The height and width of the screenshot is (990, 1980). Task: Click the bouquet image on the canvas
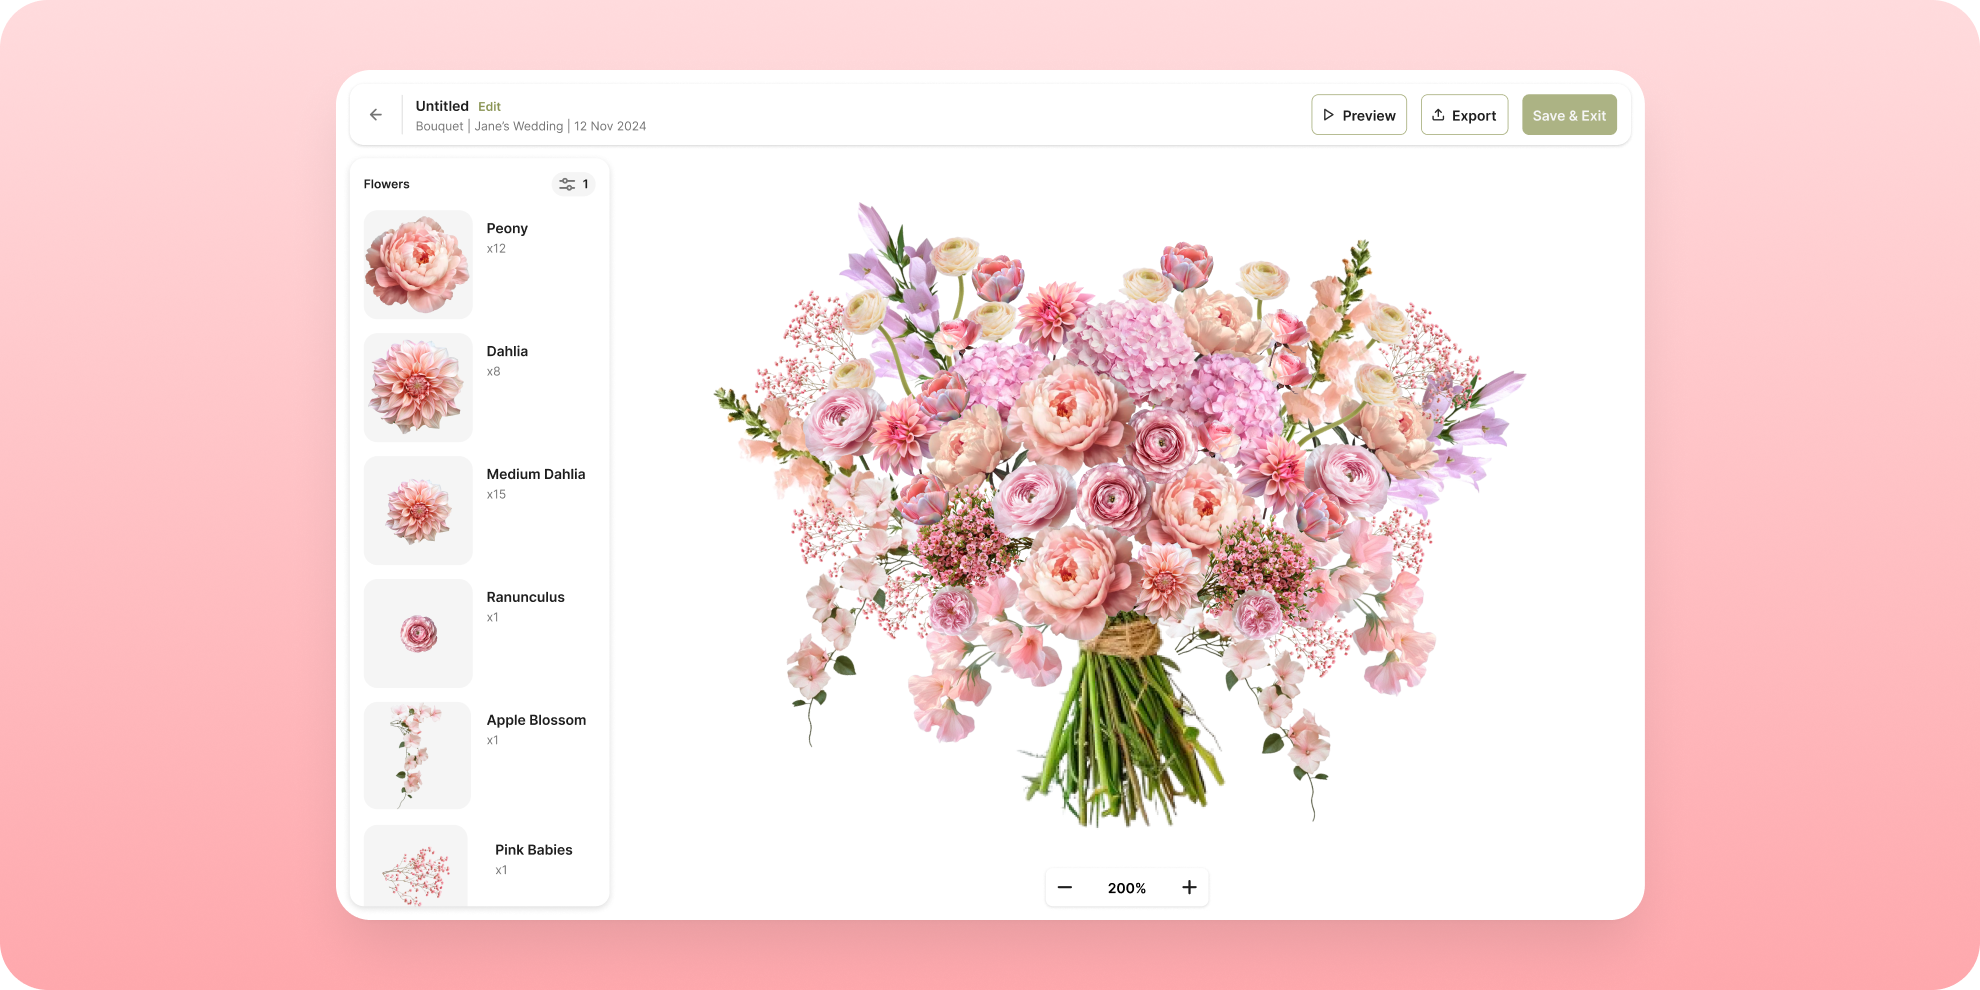[1120, 515]
